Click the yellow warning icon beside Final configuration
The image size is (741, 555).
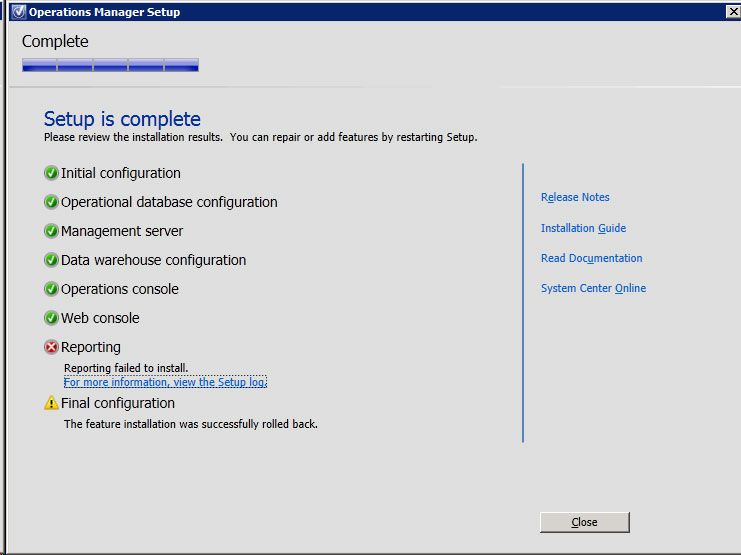[x=51, y=403]
